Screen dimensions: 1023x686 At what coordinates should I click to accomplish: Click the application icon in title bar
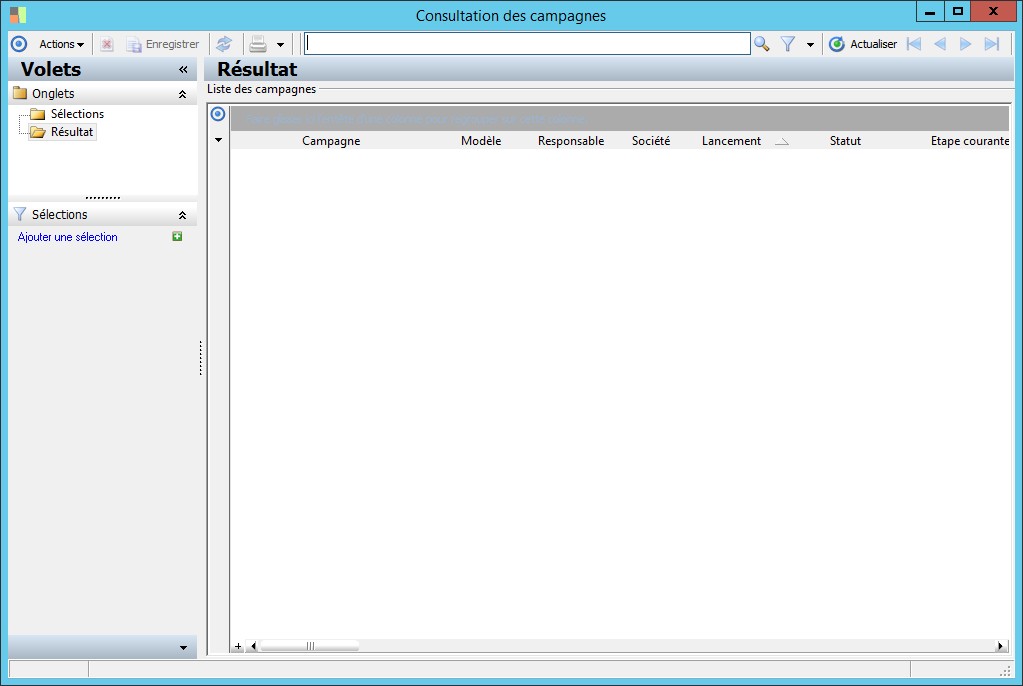coord(18,14)
